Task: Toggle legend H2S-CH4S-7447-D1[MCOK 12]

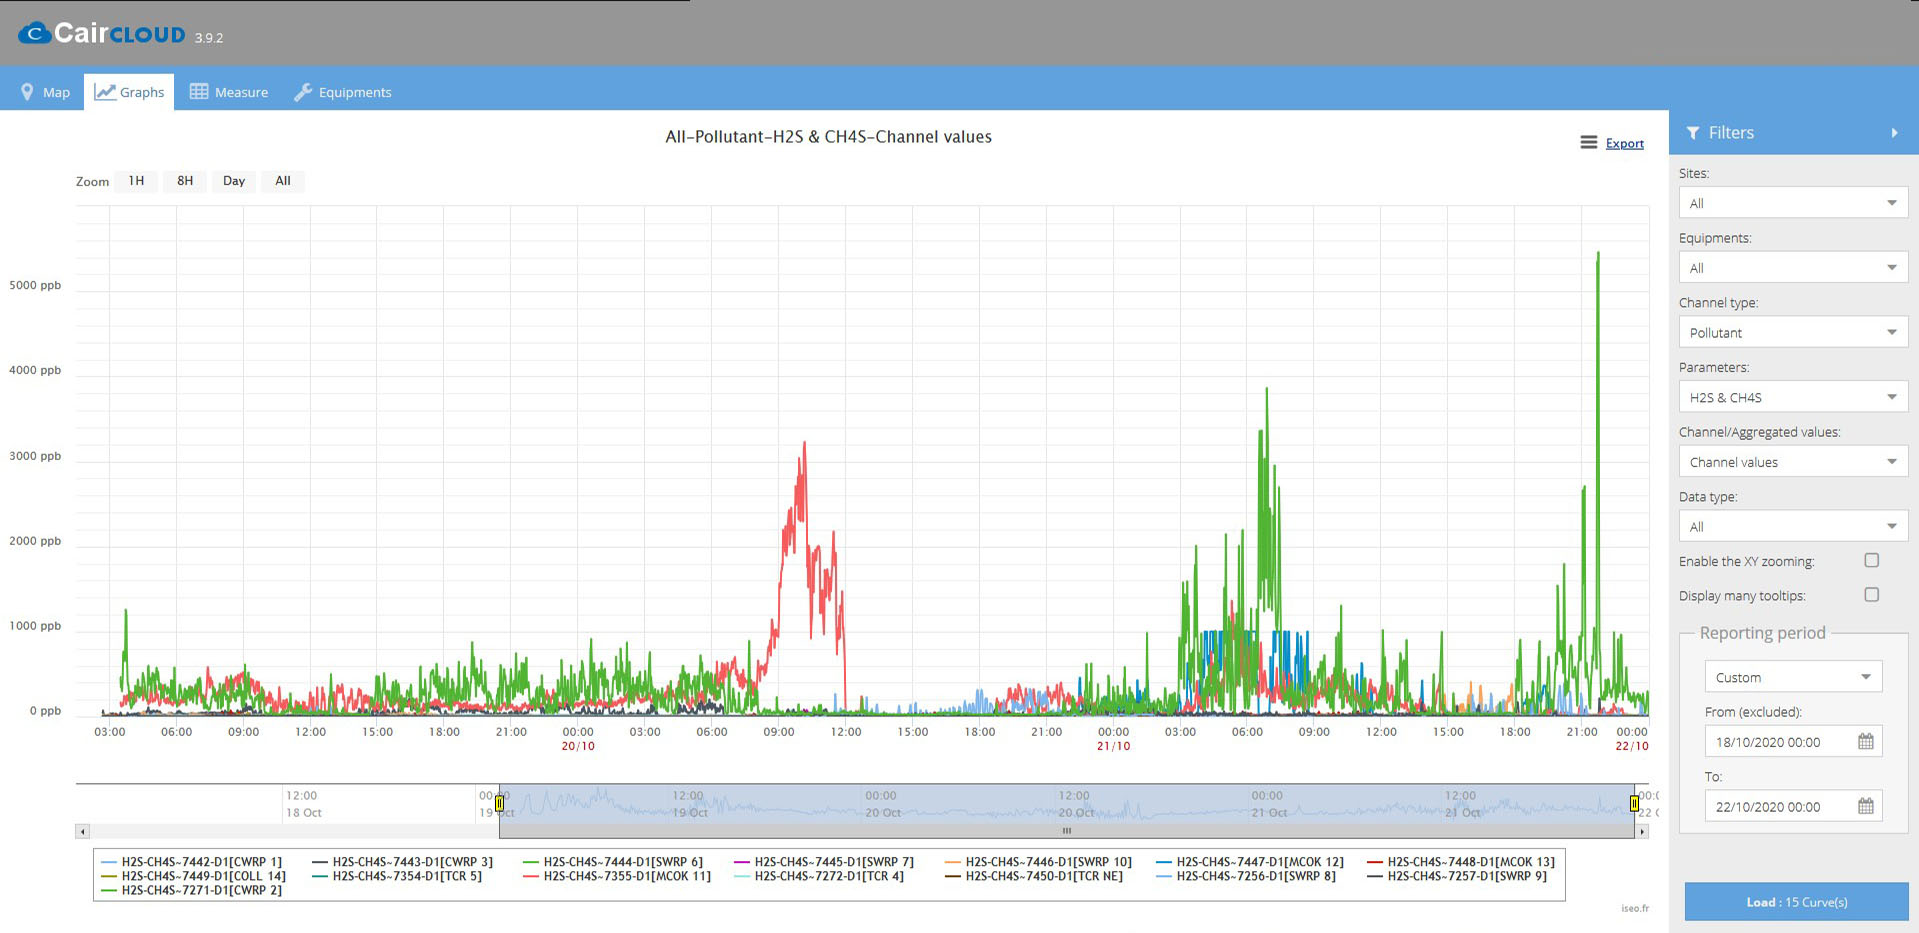Action: tap(1250, 862)
